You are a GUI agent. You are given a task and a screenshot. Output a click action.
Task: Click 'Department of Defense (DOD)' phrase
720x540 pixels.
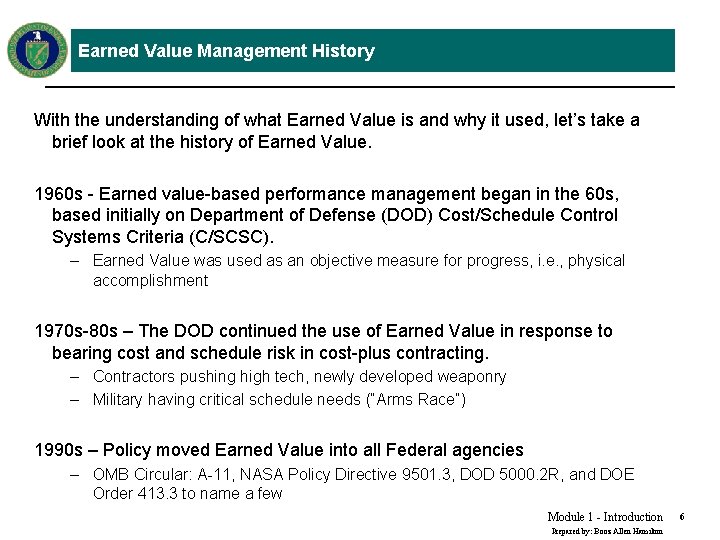click(x=311, y=215)
